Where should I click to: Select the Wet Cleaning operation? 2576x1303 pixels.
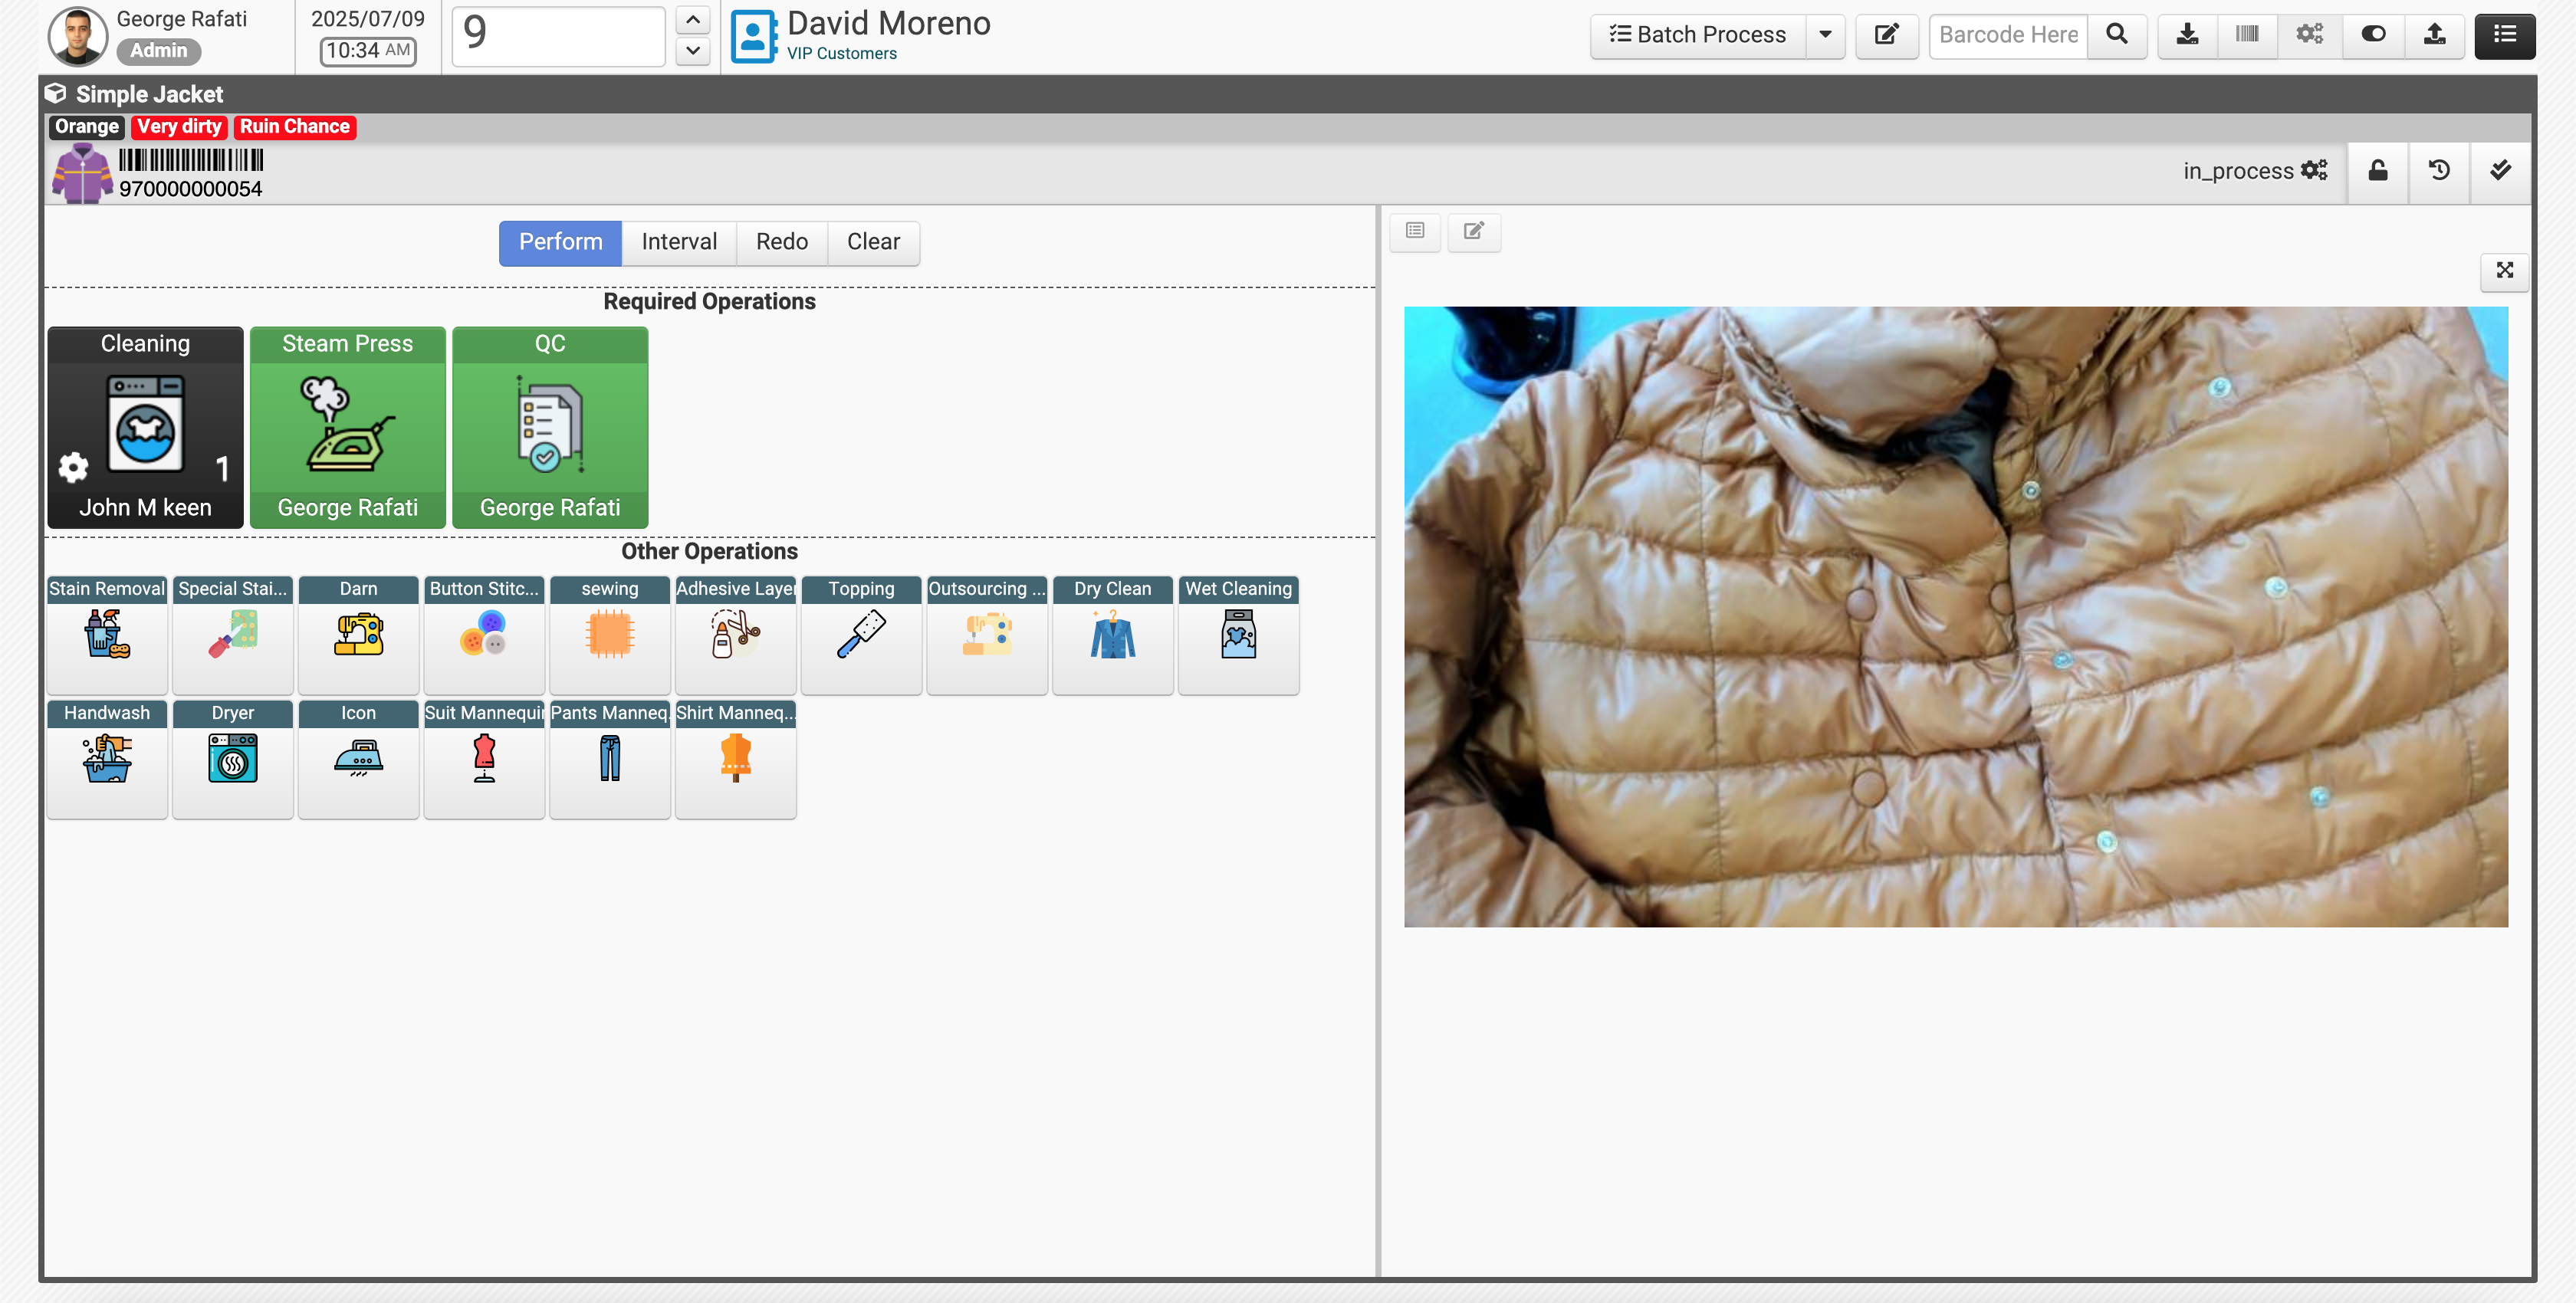coord(1238,635)
